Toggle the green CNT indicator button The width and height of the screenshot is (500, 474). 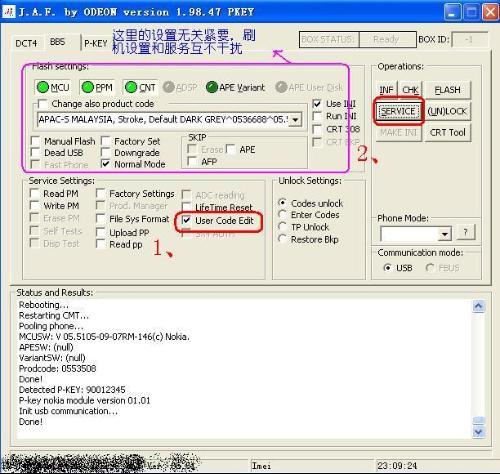pos(140,87)
